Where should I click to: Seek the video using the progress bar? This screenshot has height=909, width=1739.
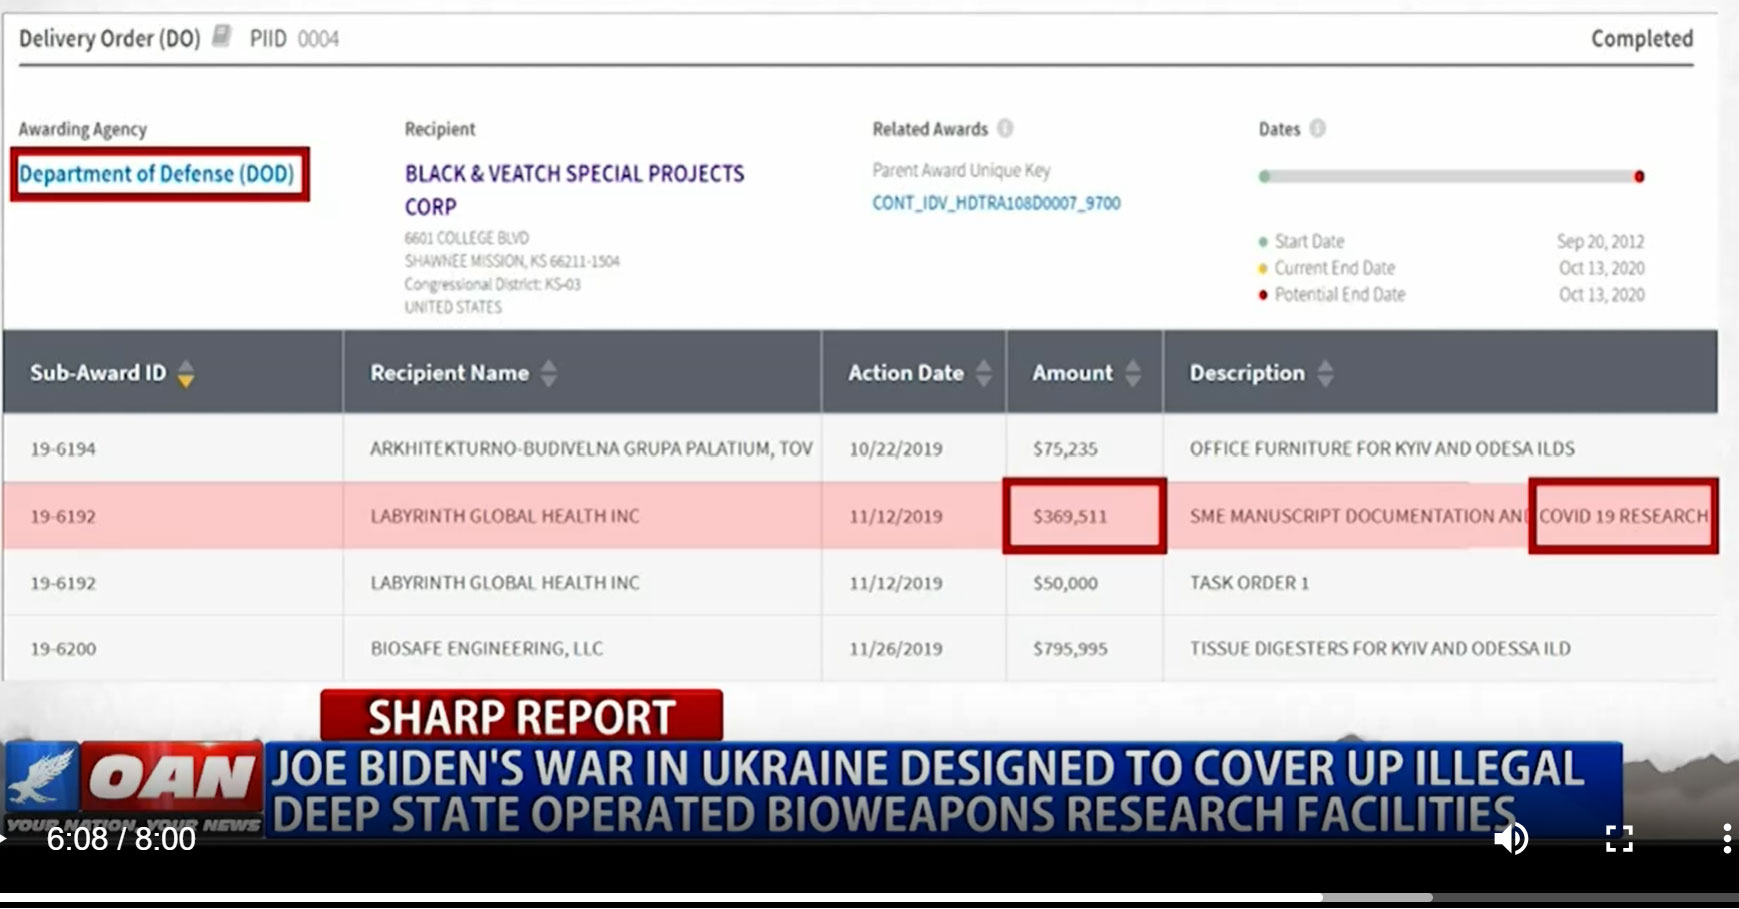pos(660,897)
